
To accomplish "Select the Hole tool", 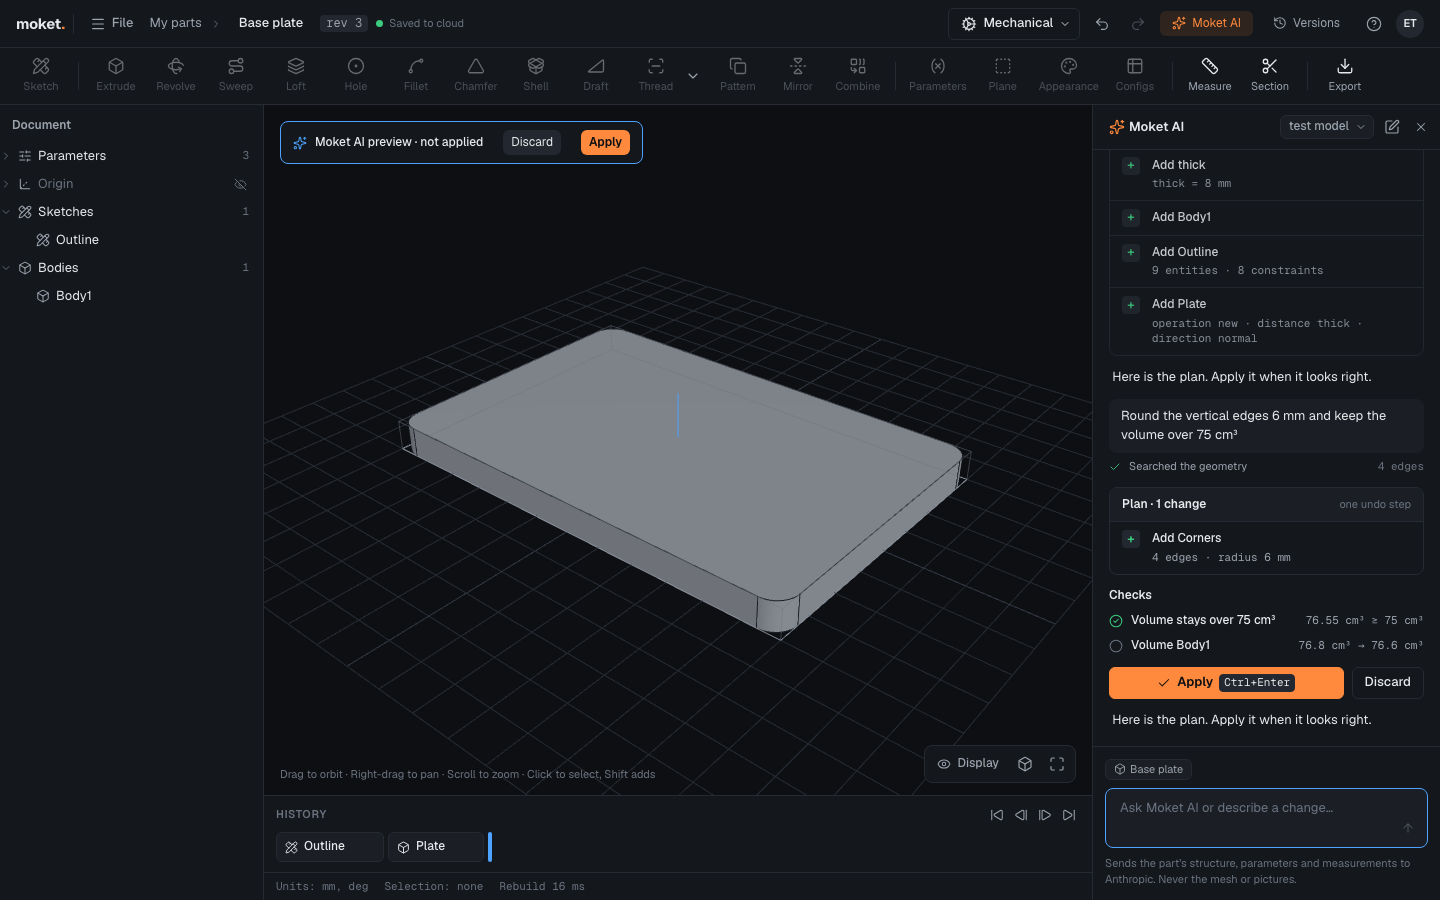I will [x=356, y=75].
